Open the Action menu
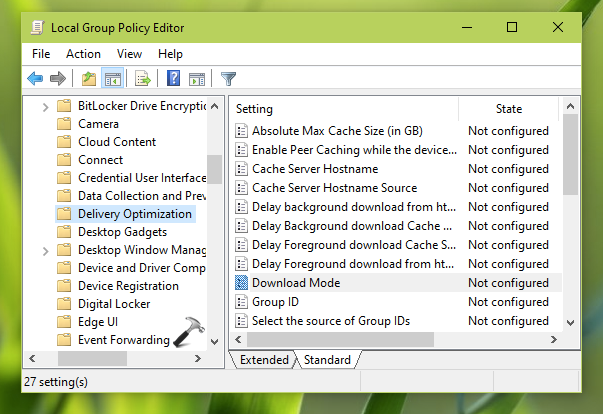Viewport: 603px width, 414px height. click(x=83, y=53)
